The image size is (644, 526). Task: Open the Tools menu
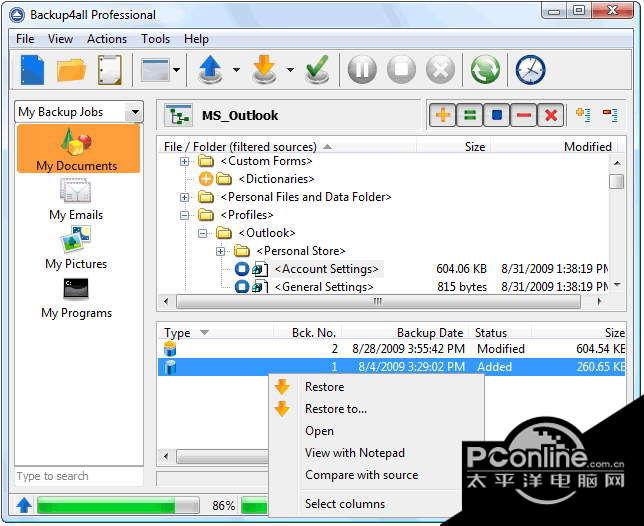point(155,39)
